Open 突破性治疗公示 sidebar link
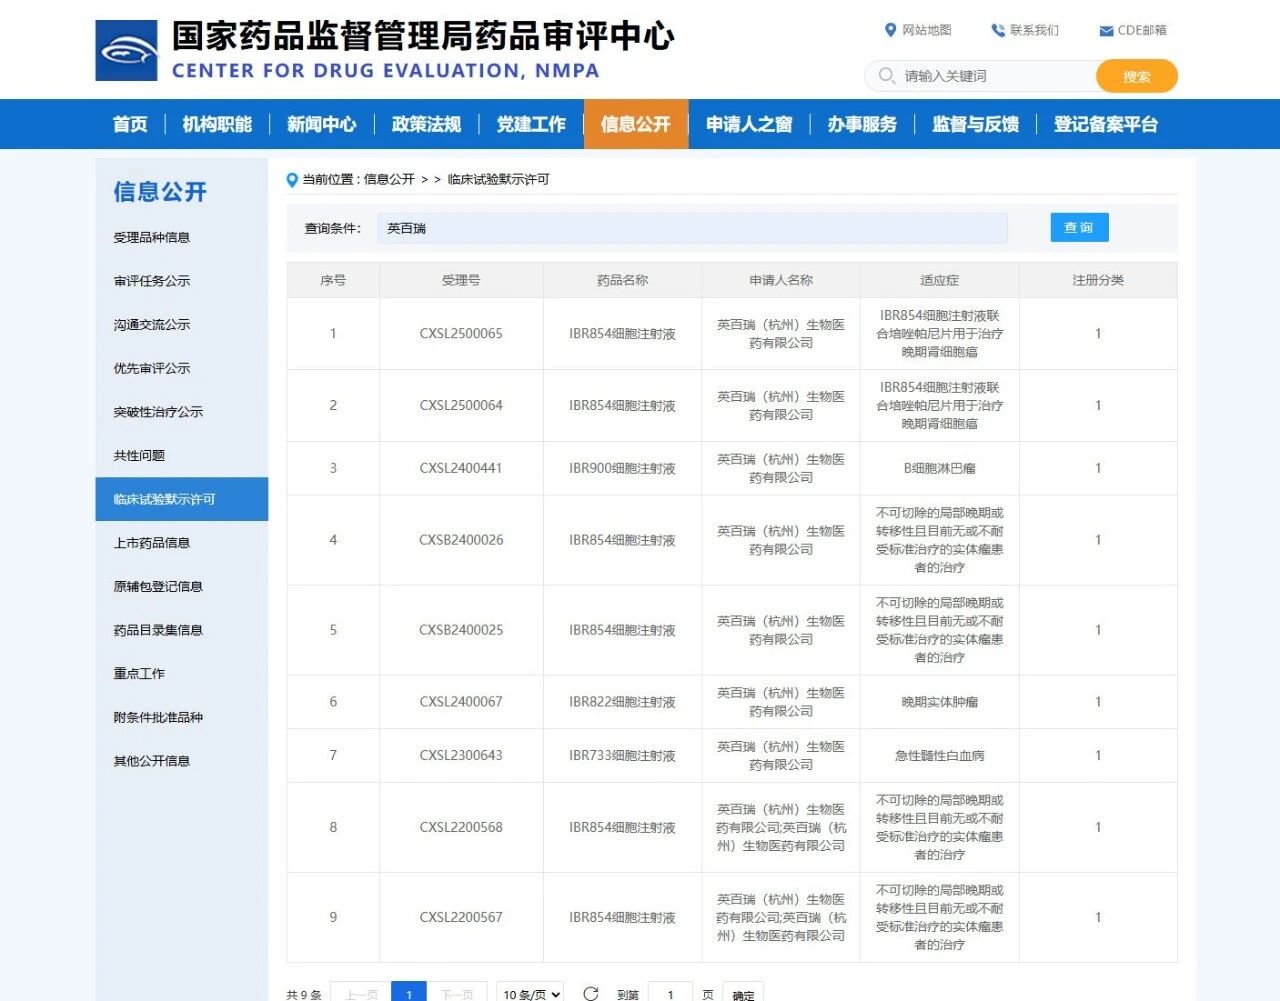The height and width of the screenshot is (1001, 1280). tap(158, 412)
